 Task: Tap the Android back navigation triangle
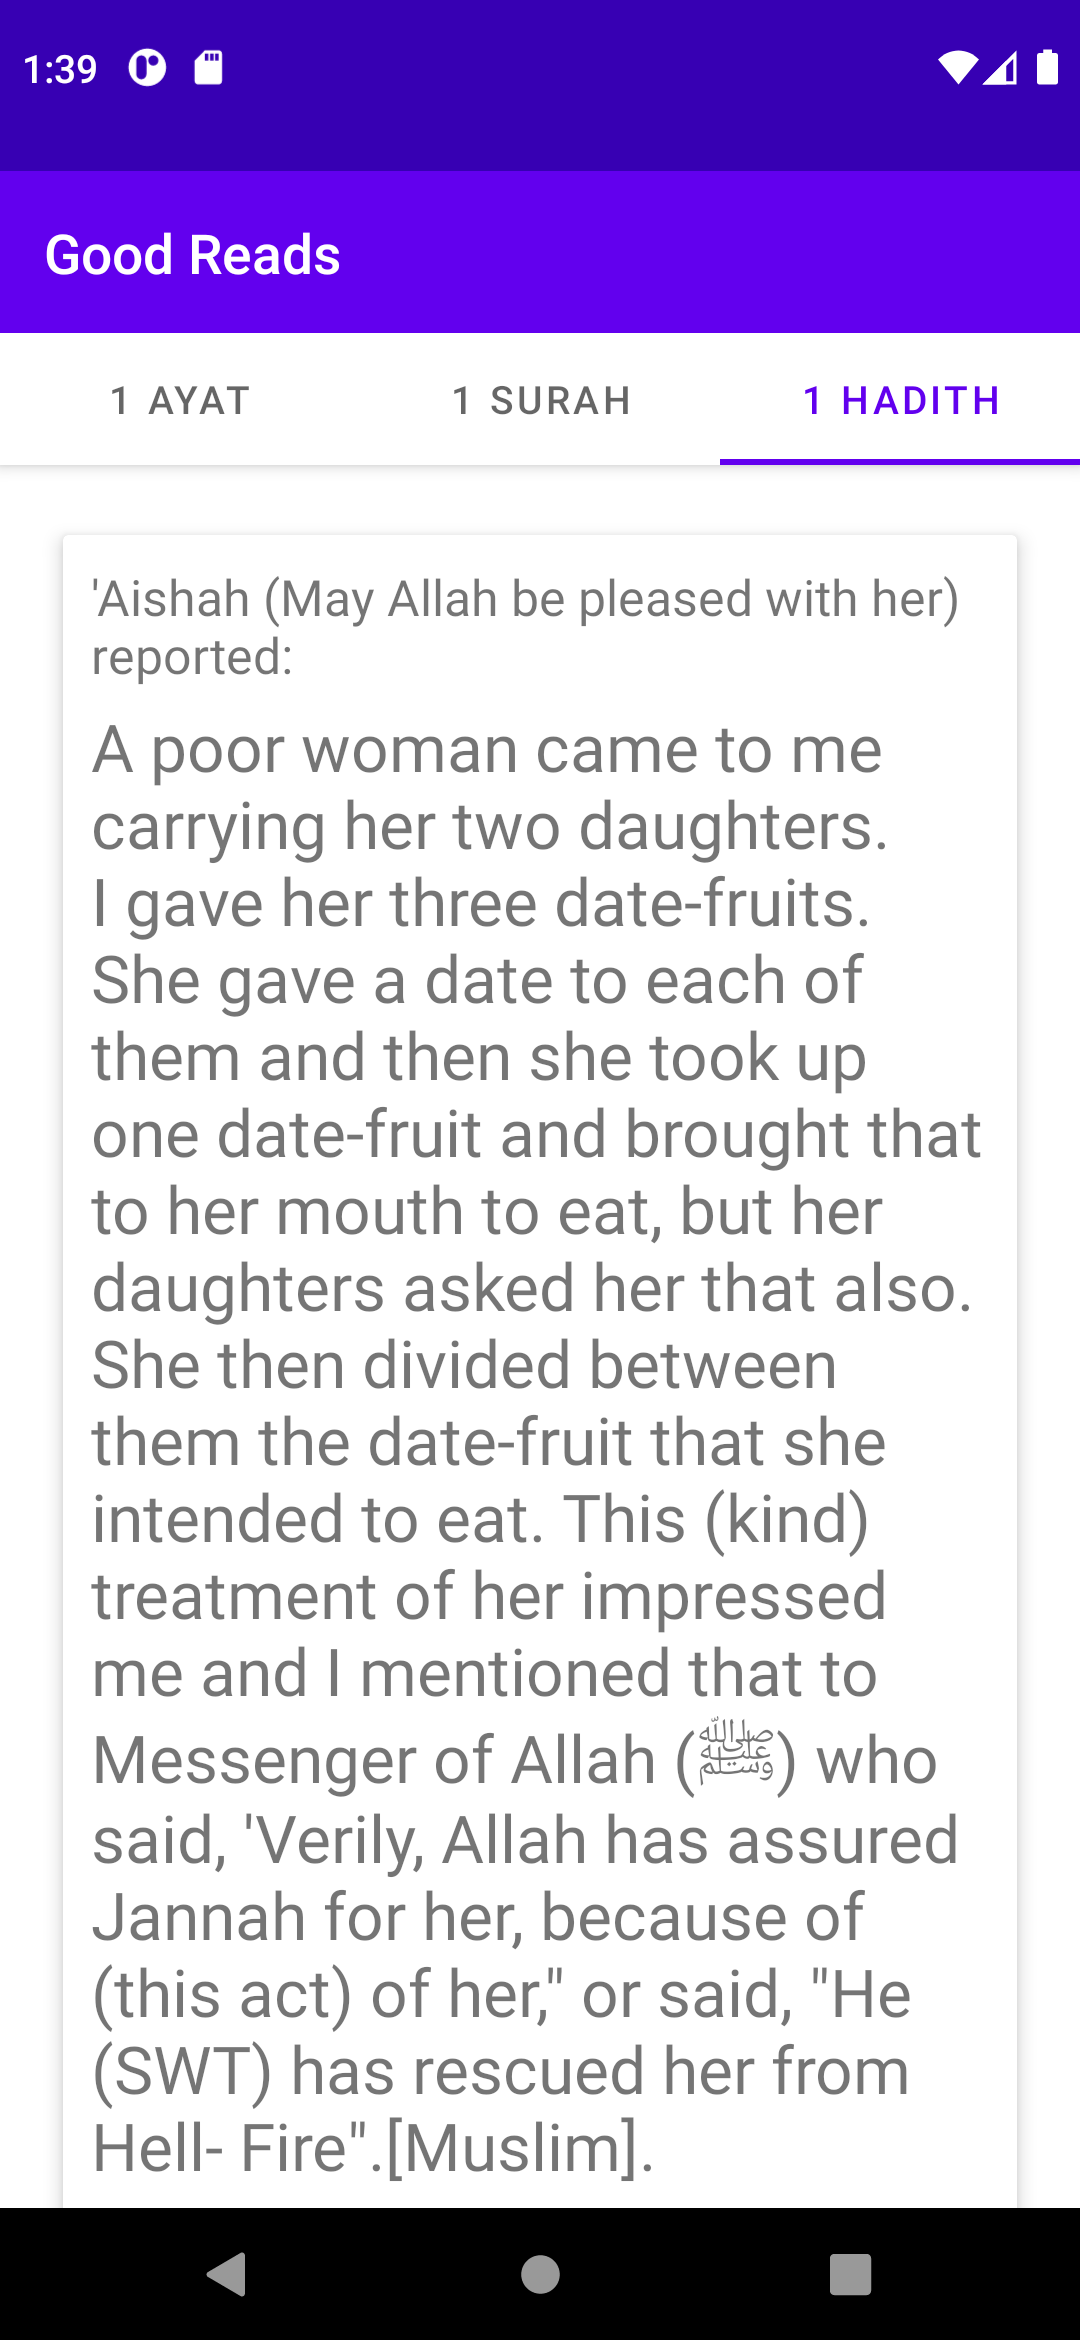click(x=228, y=2274)
